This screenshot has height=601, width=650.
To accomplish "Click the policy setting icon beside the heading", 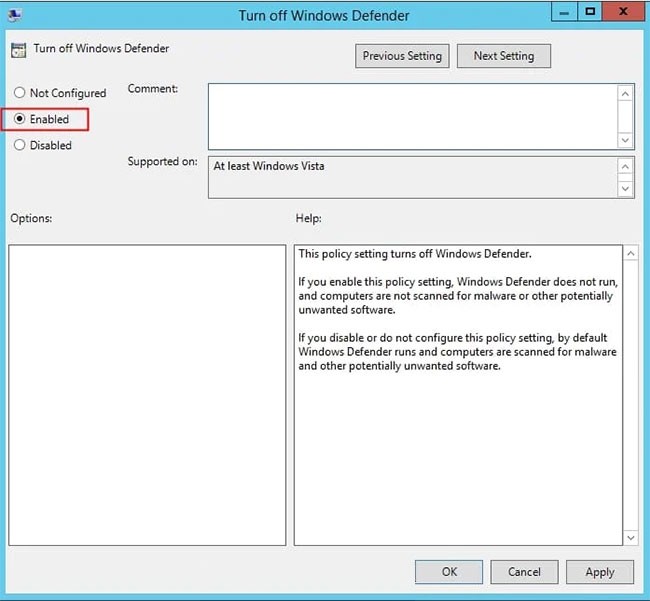I will coord(19,50).
